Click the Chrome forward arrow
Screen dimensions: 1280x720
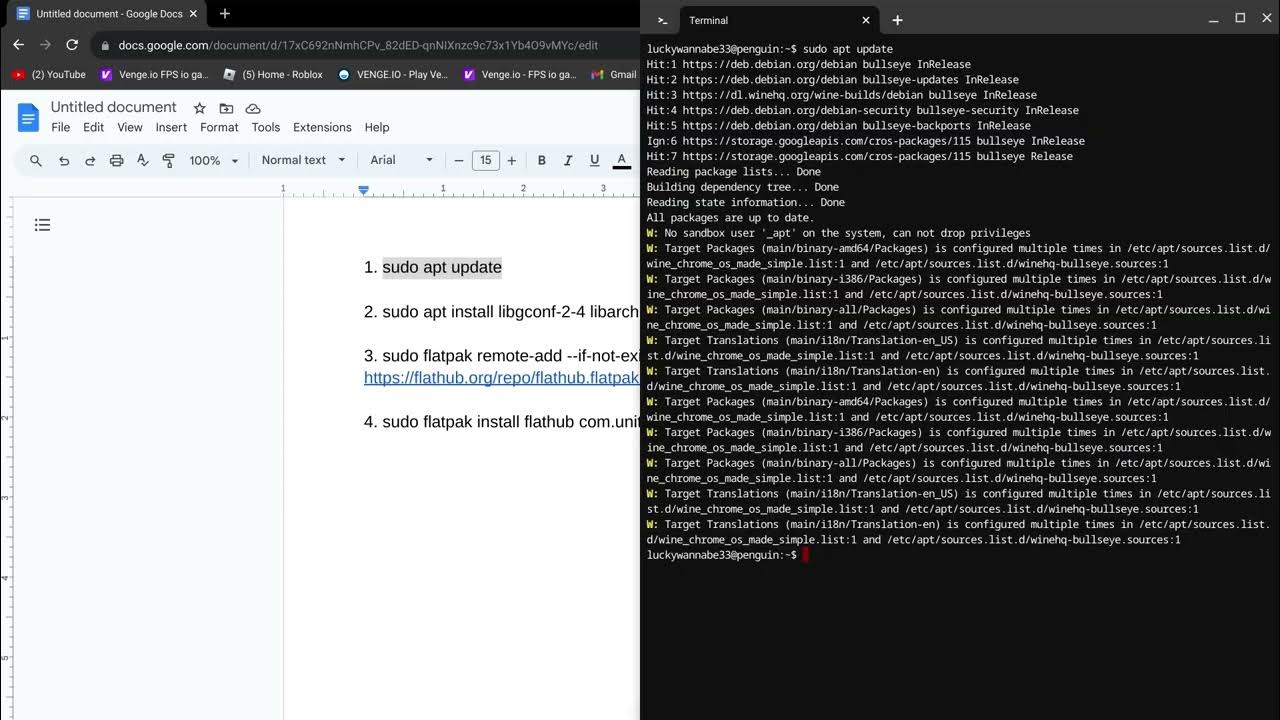tap(45, 45)
